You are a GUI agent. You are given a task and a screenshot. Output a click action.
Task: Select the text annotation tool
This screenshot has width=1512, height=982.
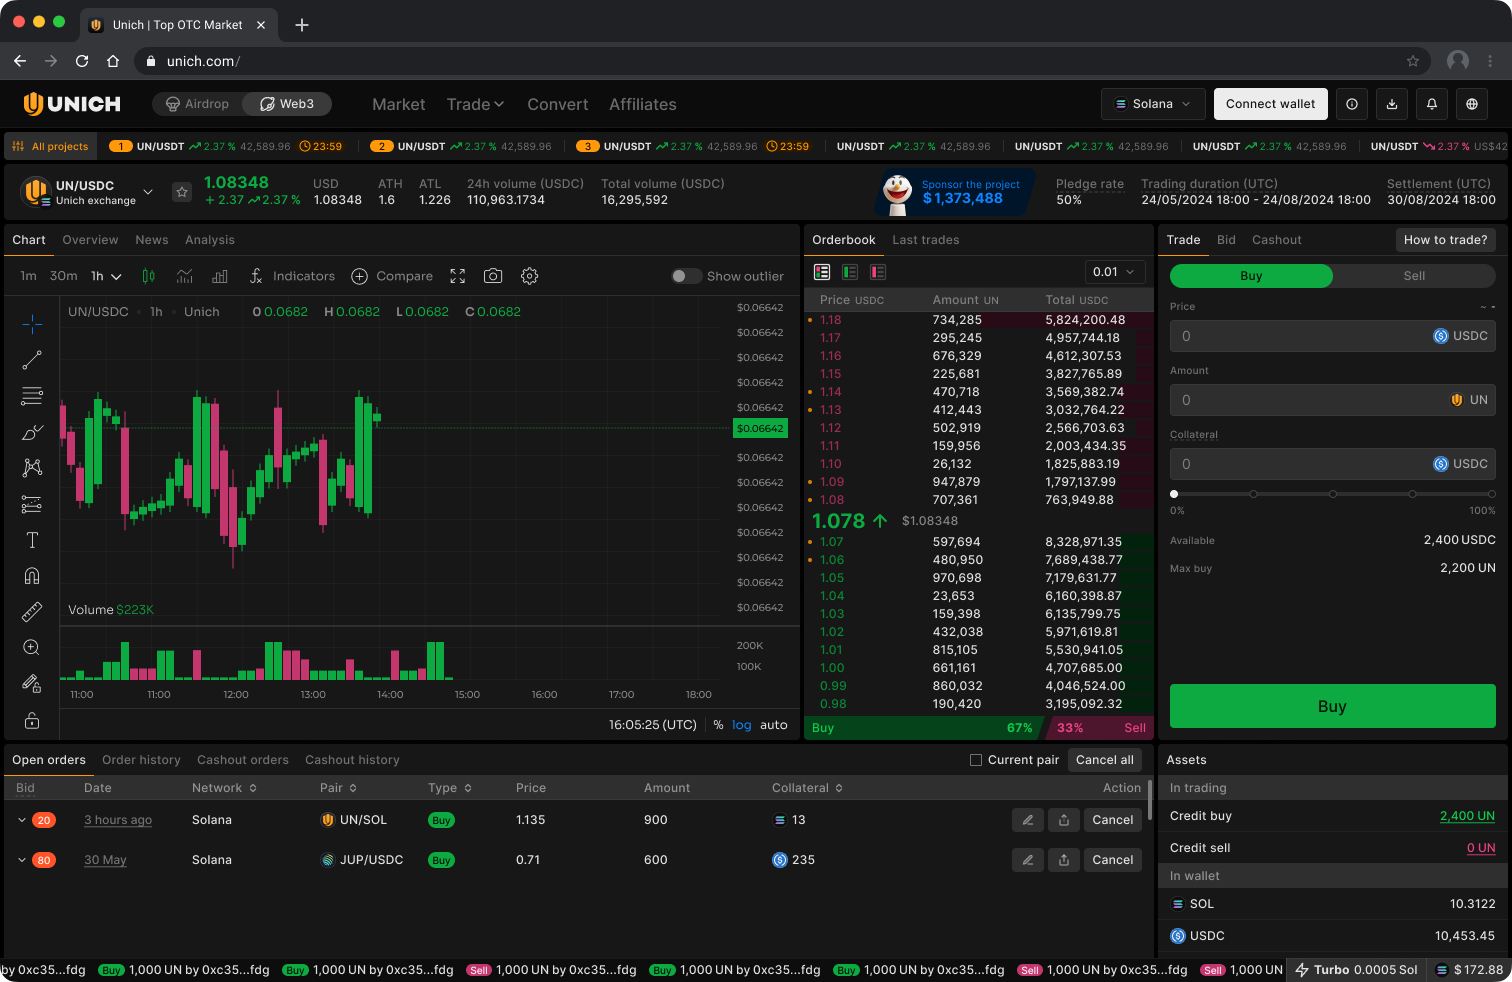32,540
